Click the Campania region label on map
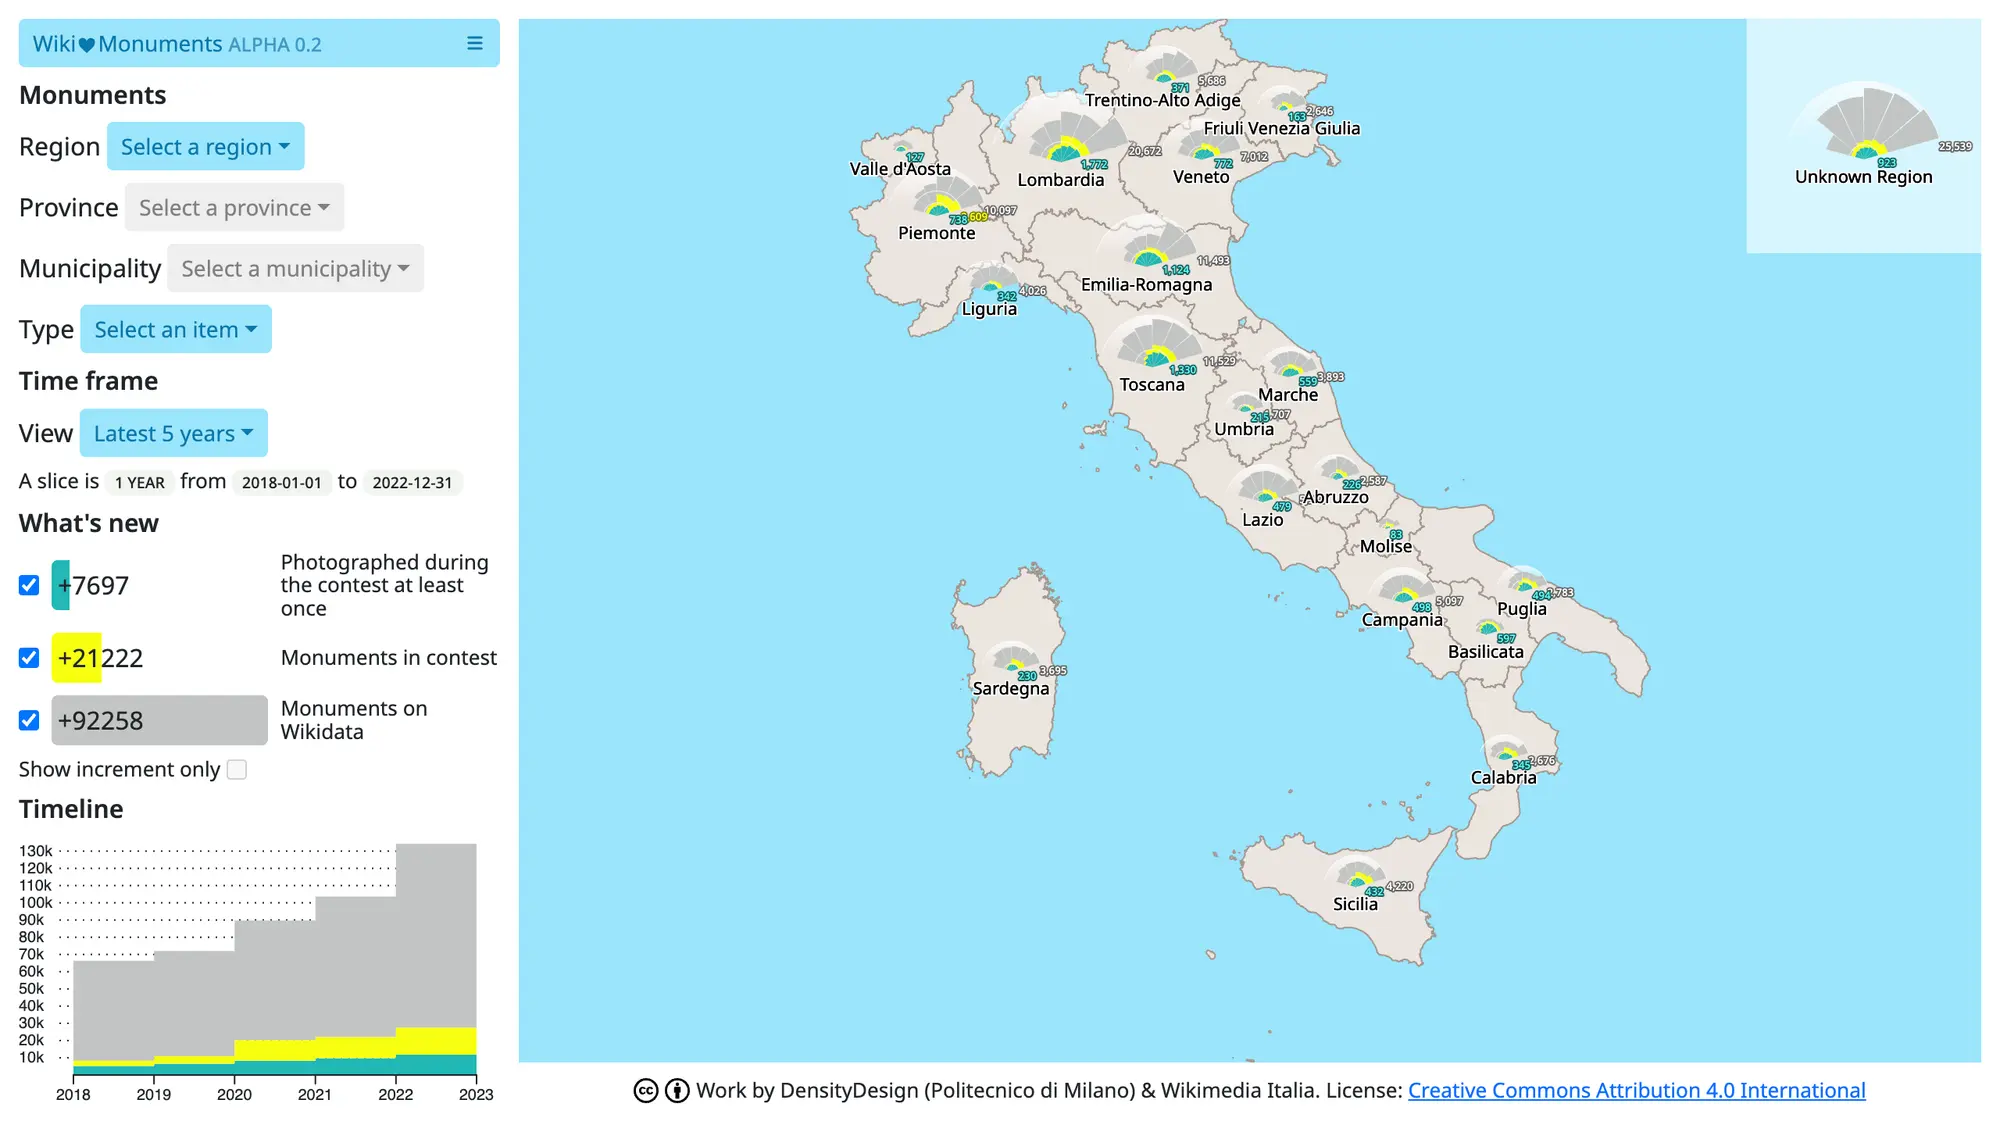2000x1125 pixels. point(1402,620)
